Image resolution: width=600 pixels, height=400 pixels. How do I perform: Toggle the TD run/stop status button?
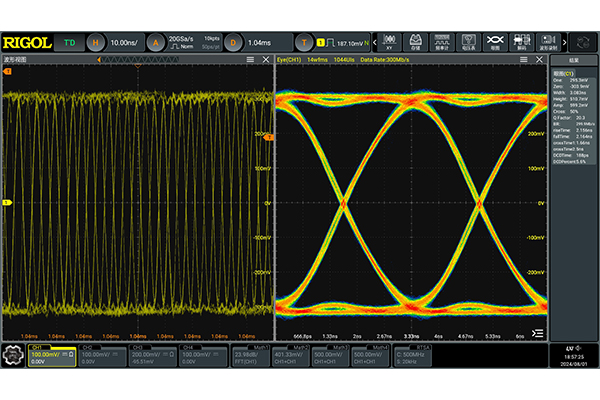[69, 42]
